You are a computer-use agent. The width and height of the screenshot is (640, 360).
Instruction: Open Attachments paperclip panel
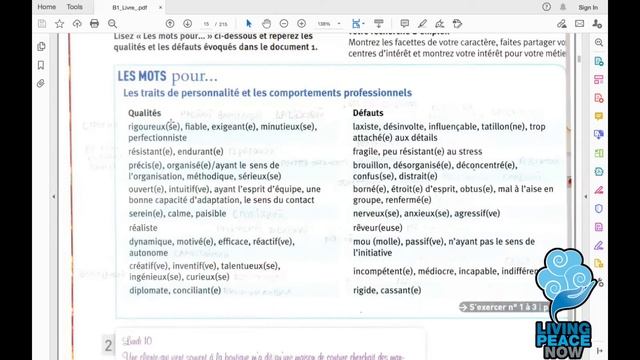click(x=41, y=84)
